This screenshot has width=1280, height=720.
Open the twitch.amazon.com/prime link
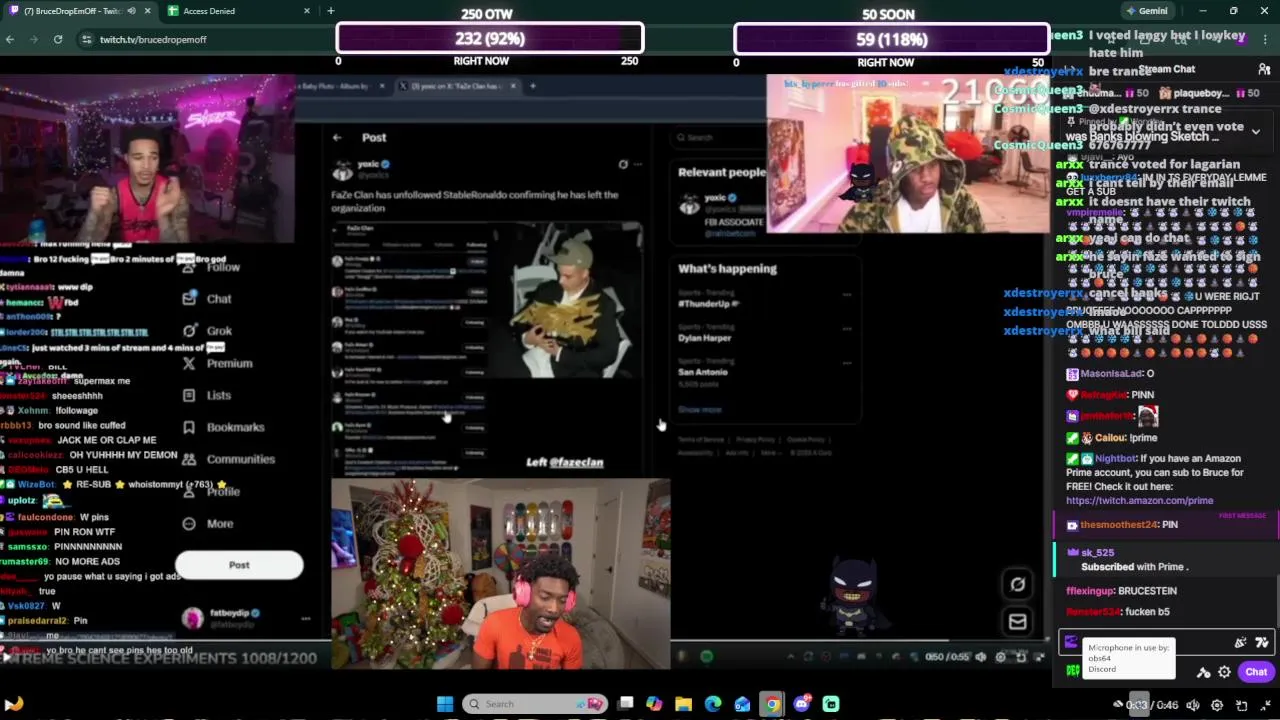point(1139,500)
